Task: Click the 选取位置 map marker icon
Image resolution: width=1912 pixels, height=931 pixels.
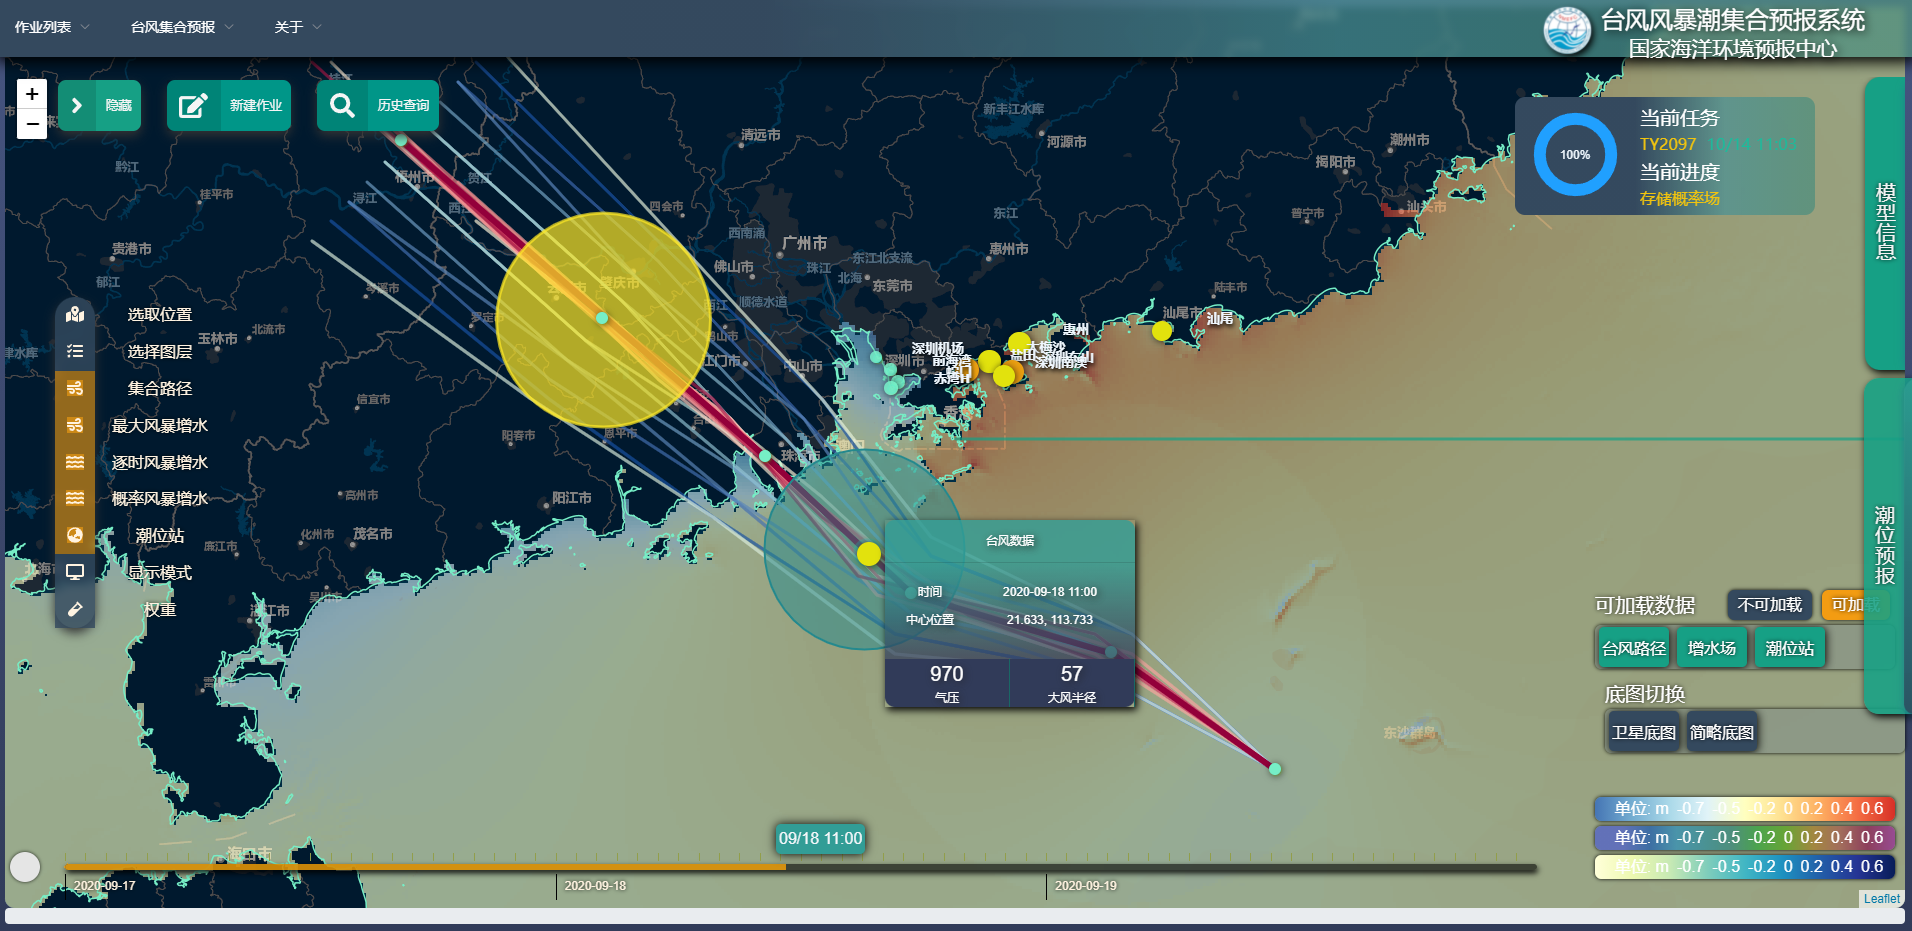Action: coord(75,314)
